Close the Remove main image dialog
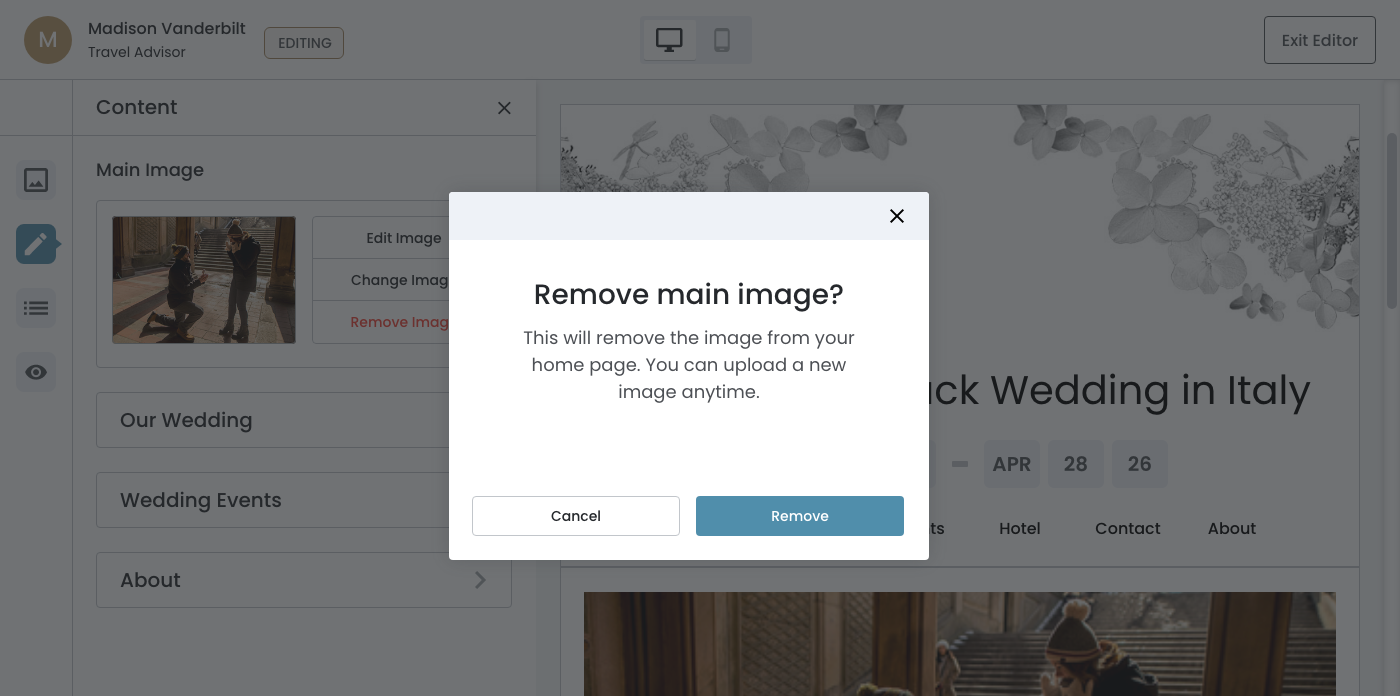Screen dimensions: 1400x696 click(897, 216)
